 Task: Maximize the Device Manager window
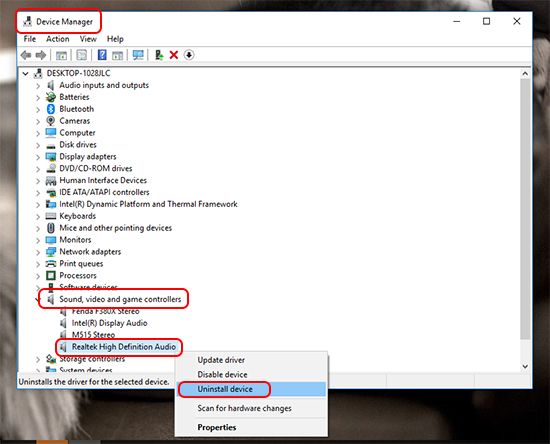click(x=486, y=21)
